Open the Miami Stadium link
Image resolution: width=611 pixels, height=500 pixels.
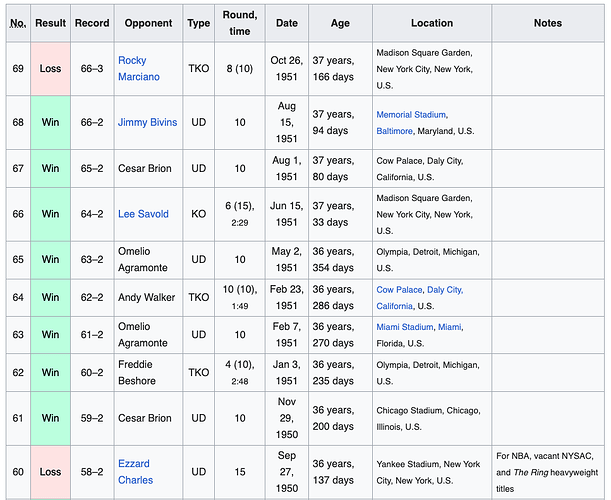tap(405, 327)
